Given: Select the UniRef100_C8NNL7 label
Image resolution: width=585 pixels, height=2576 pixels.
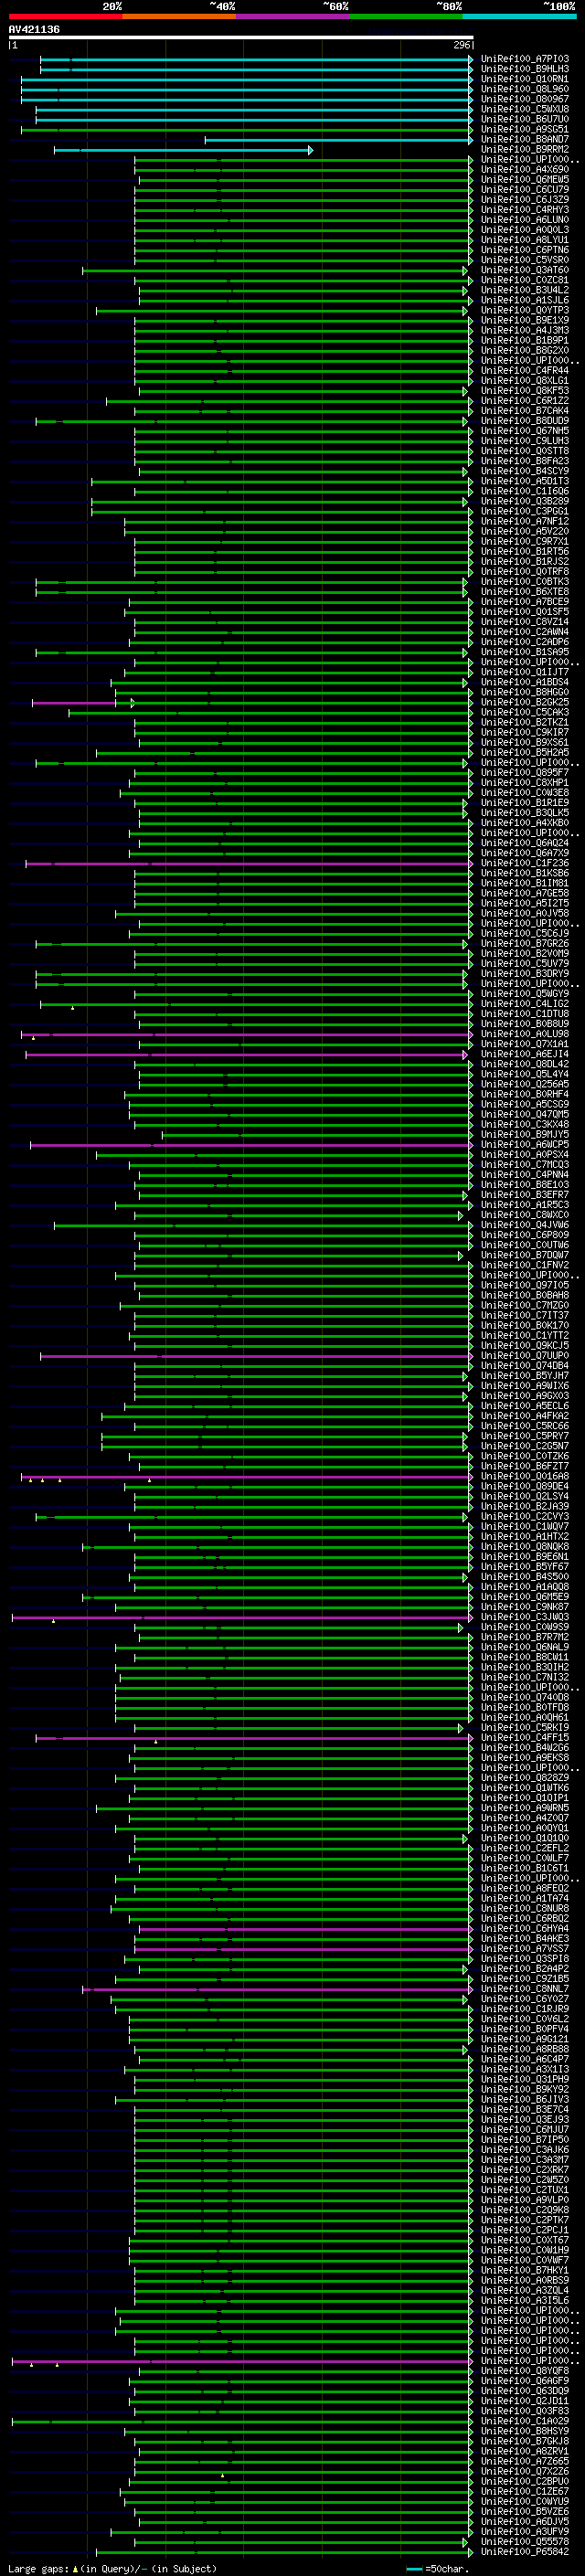Looking at the screenshot, I should pos(524,1989).
